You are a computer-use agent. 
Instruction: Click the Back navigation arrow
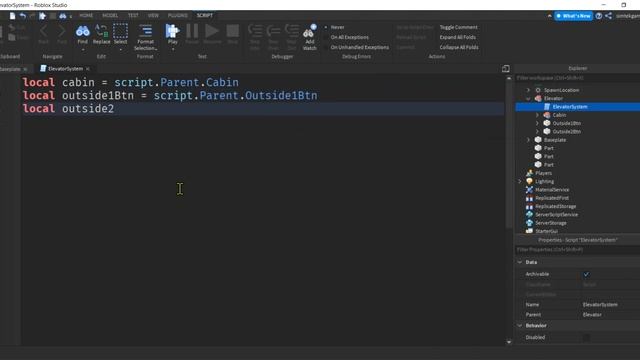coord(43,31)
